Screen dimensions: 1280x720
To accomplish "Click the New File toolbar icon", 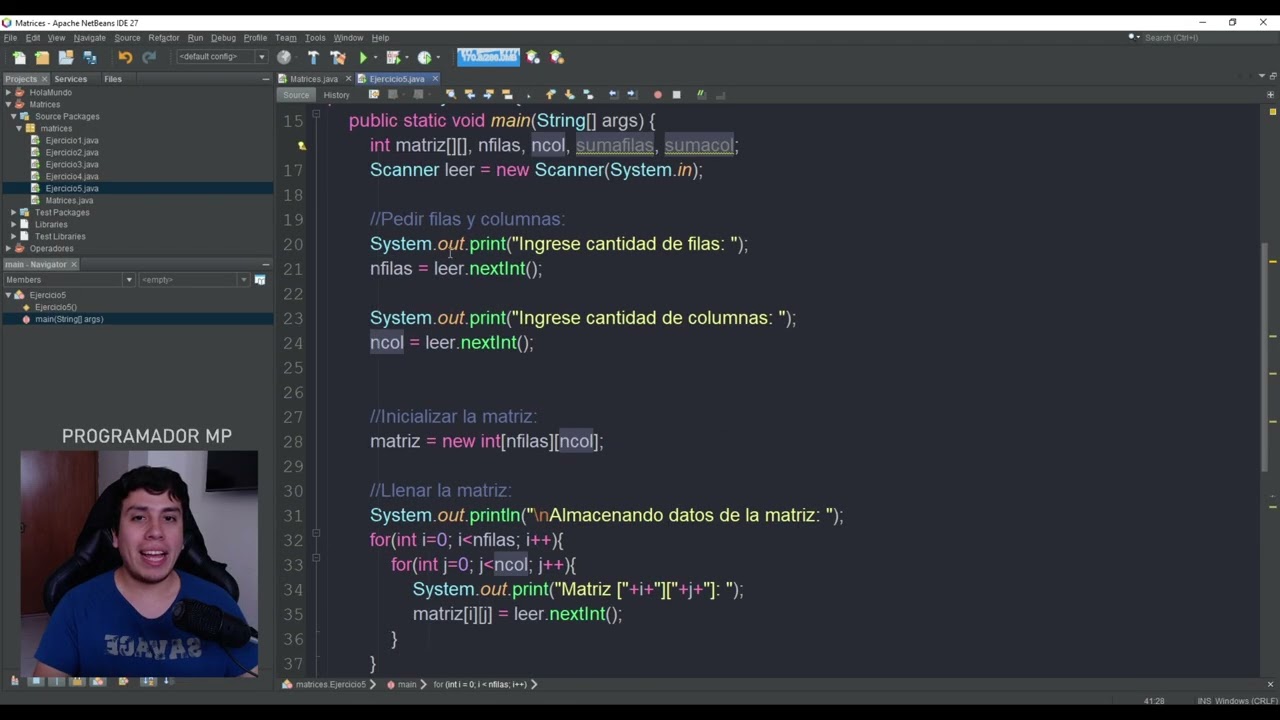I will pyautogui.click(x=19, y=57).
